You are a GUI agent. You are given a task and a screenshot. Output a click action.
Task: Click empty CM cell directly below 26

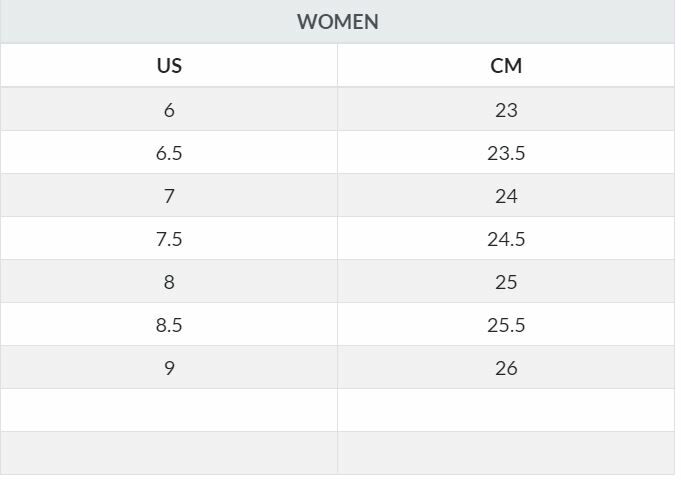tap(506, 410)
